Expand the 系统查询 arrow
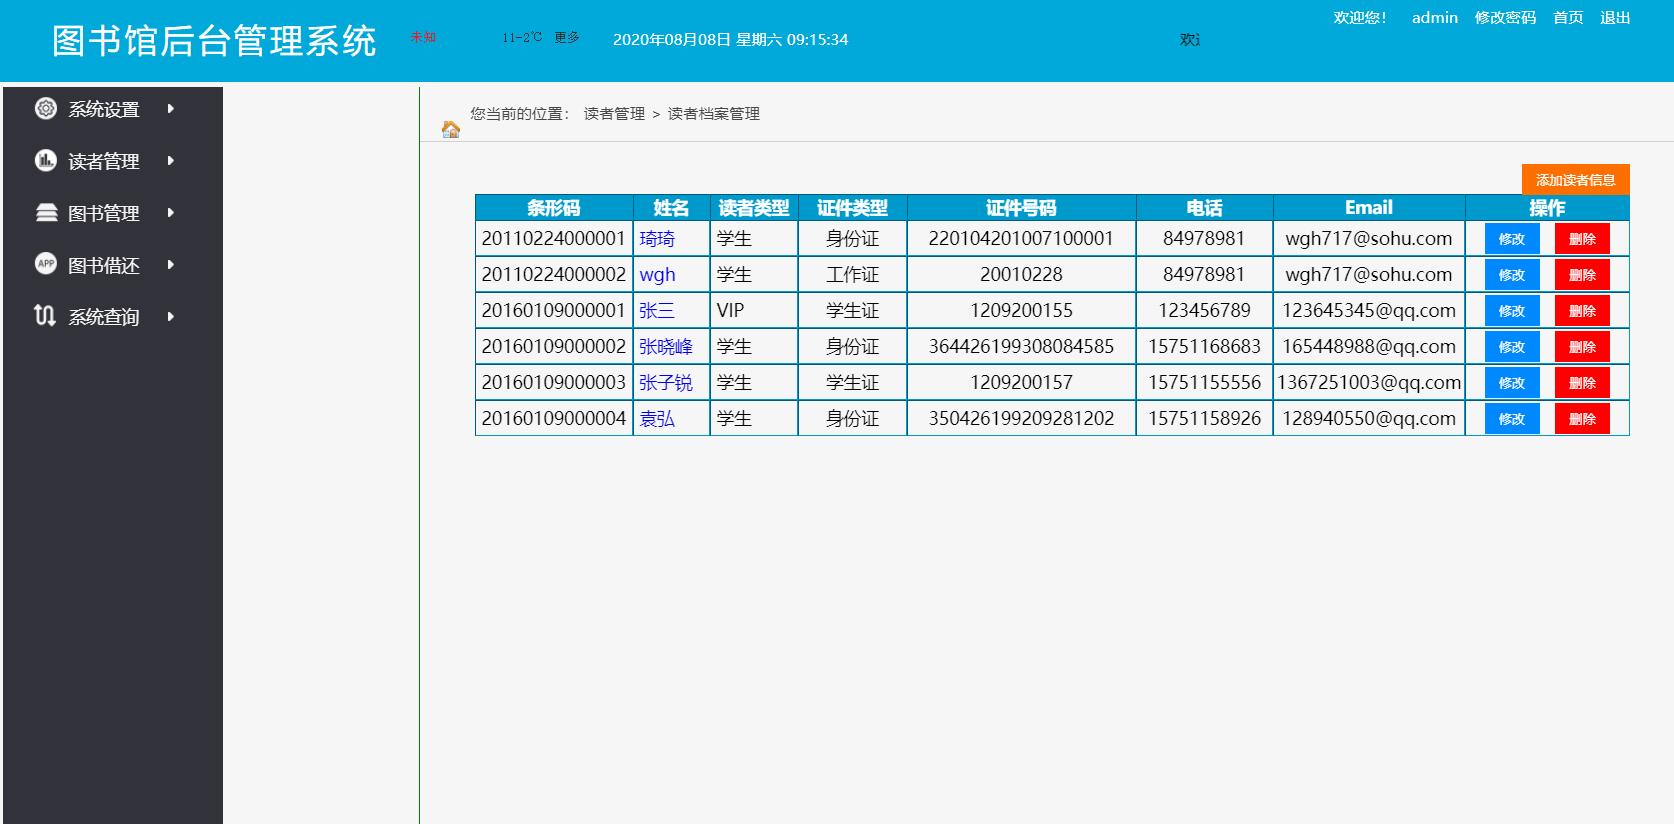Screen dimensions: 1674x824 pos(171,317)
